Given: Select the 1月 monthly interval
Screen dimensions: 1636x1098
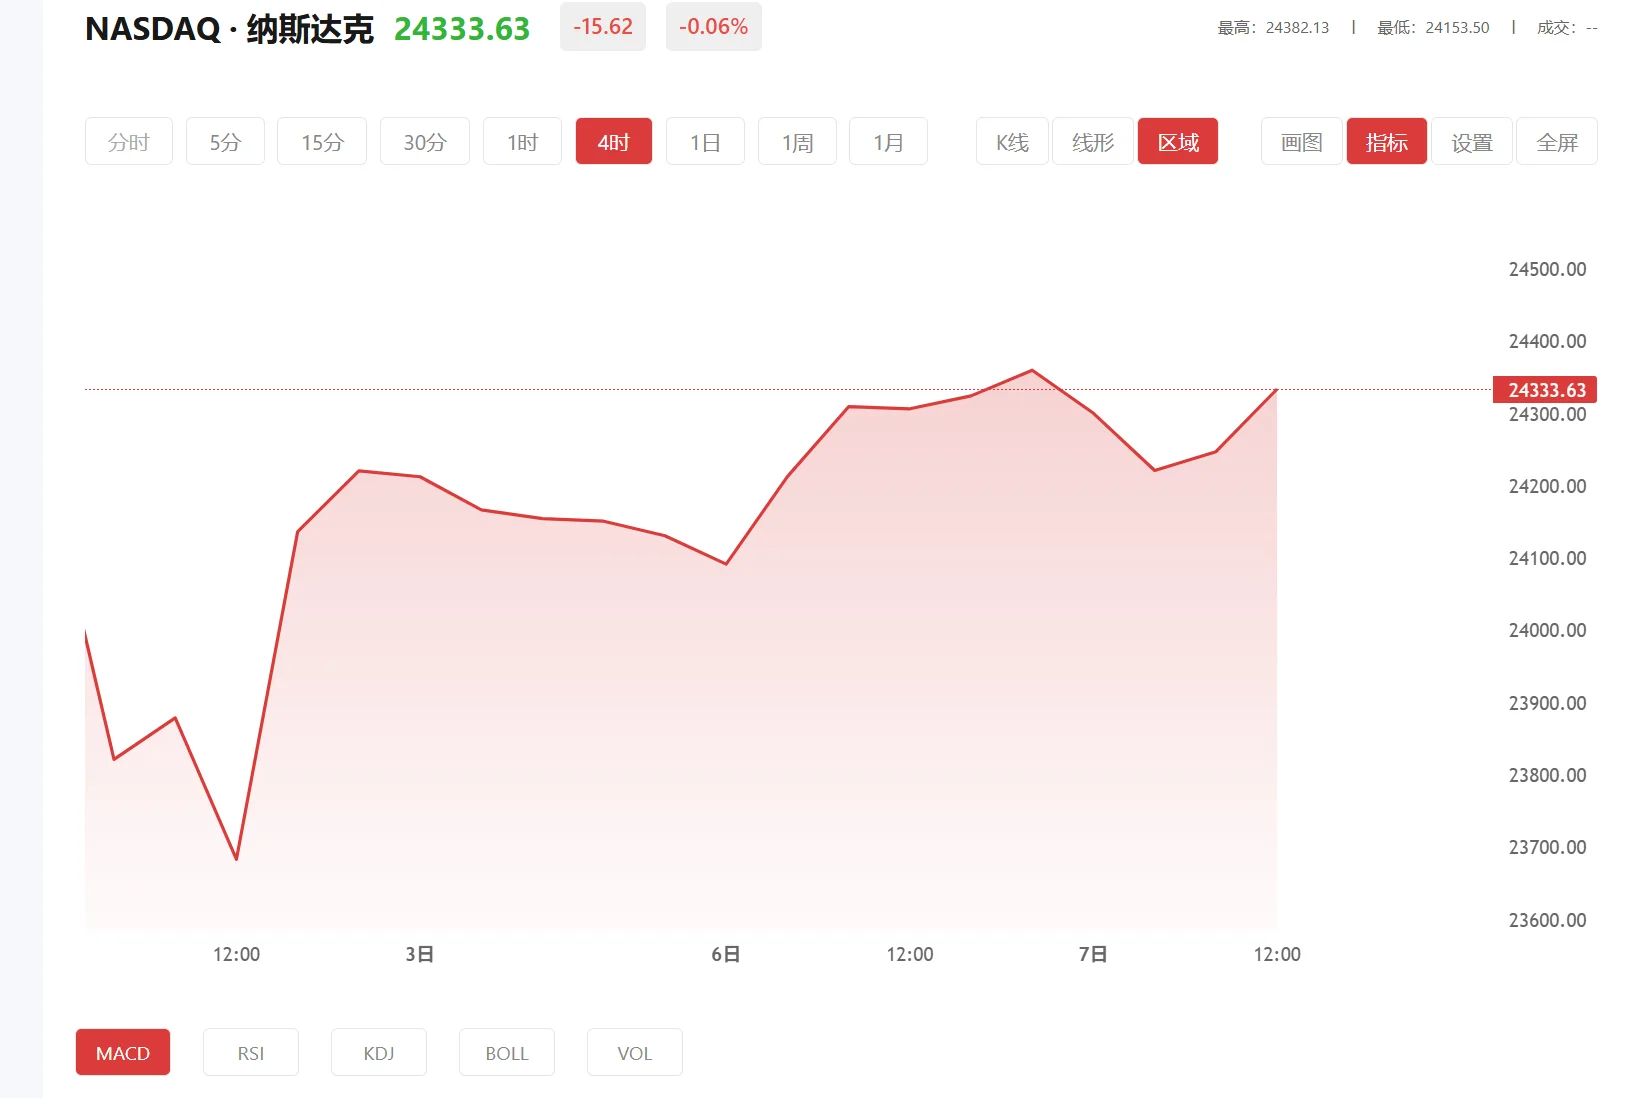Looking at the screenshot, I should tap(888, 141).
